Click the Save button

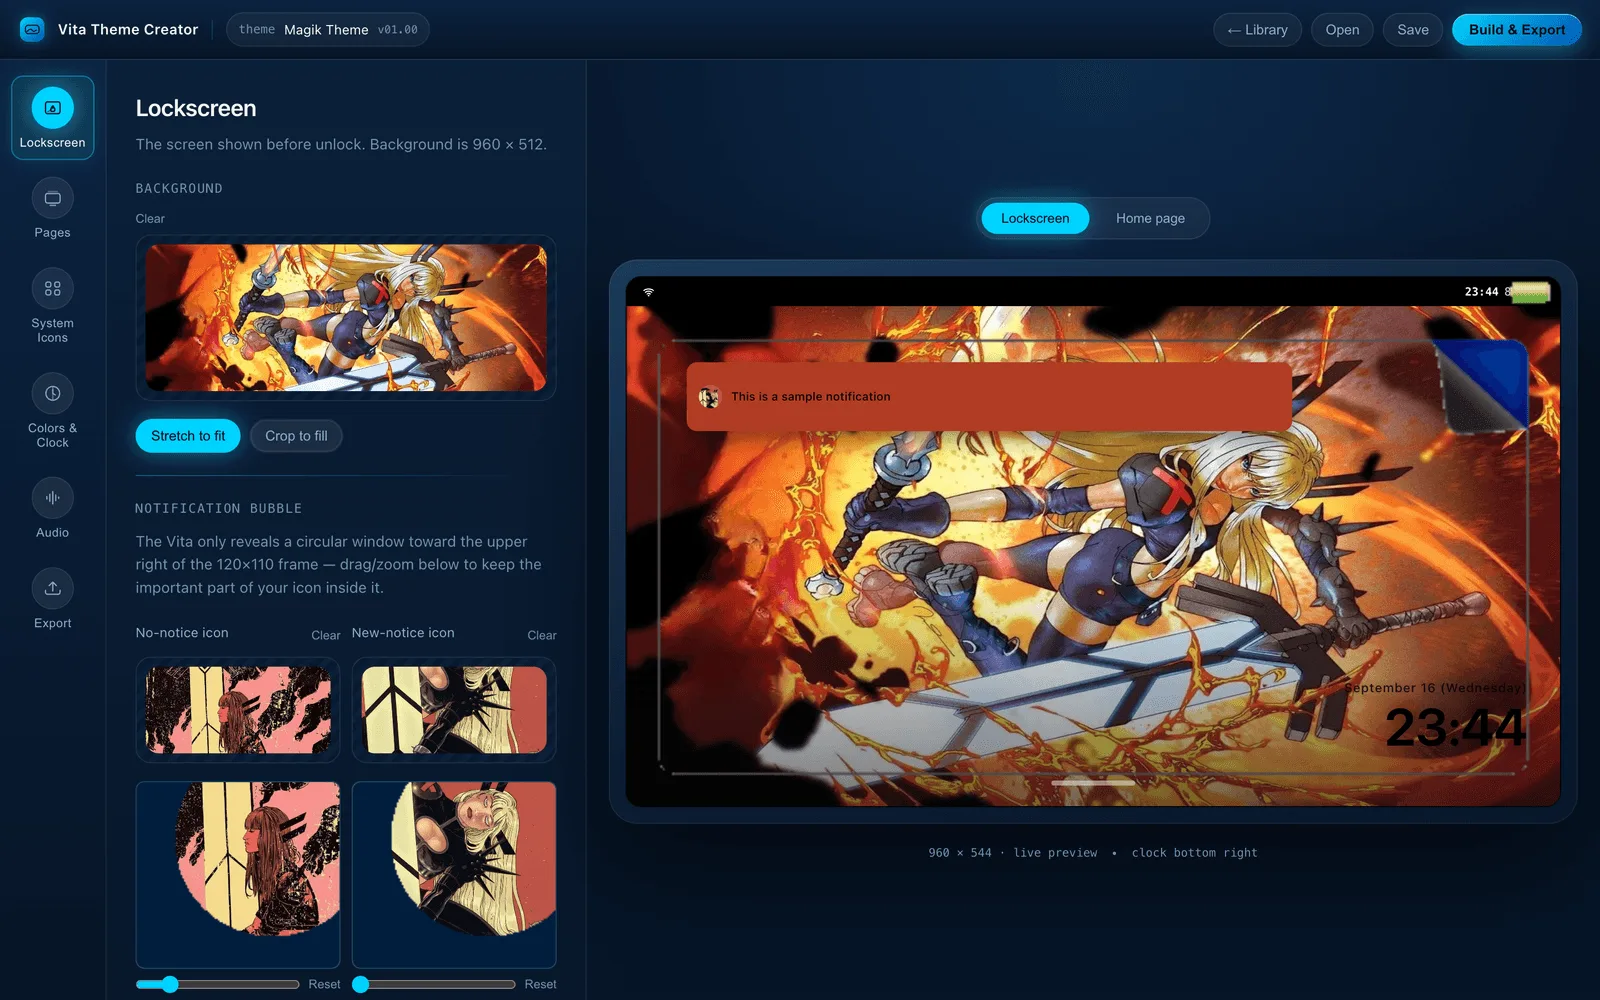1412,29
